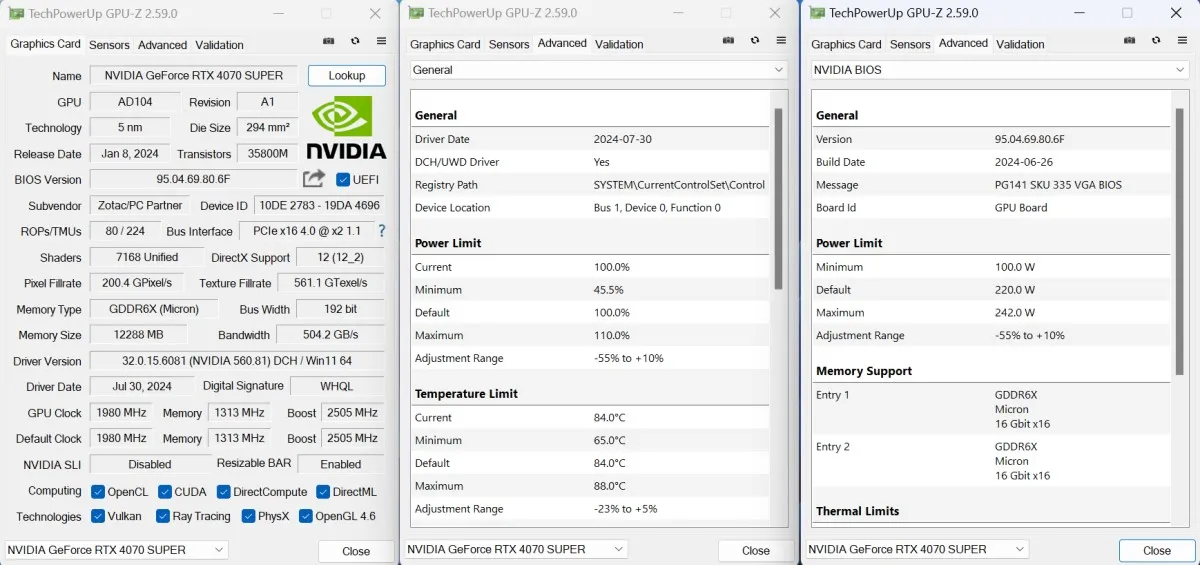
Task: Switch to Sensors tab in middle window
Action: 509,44
